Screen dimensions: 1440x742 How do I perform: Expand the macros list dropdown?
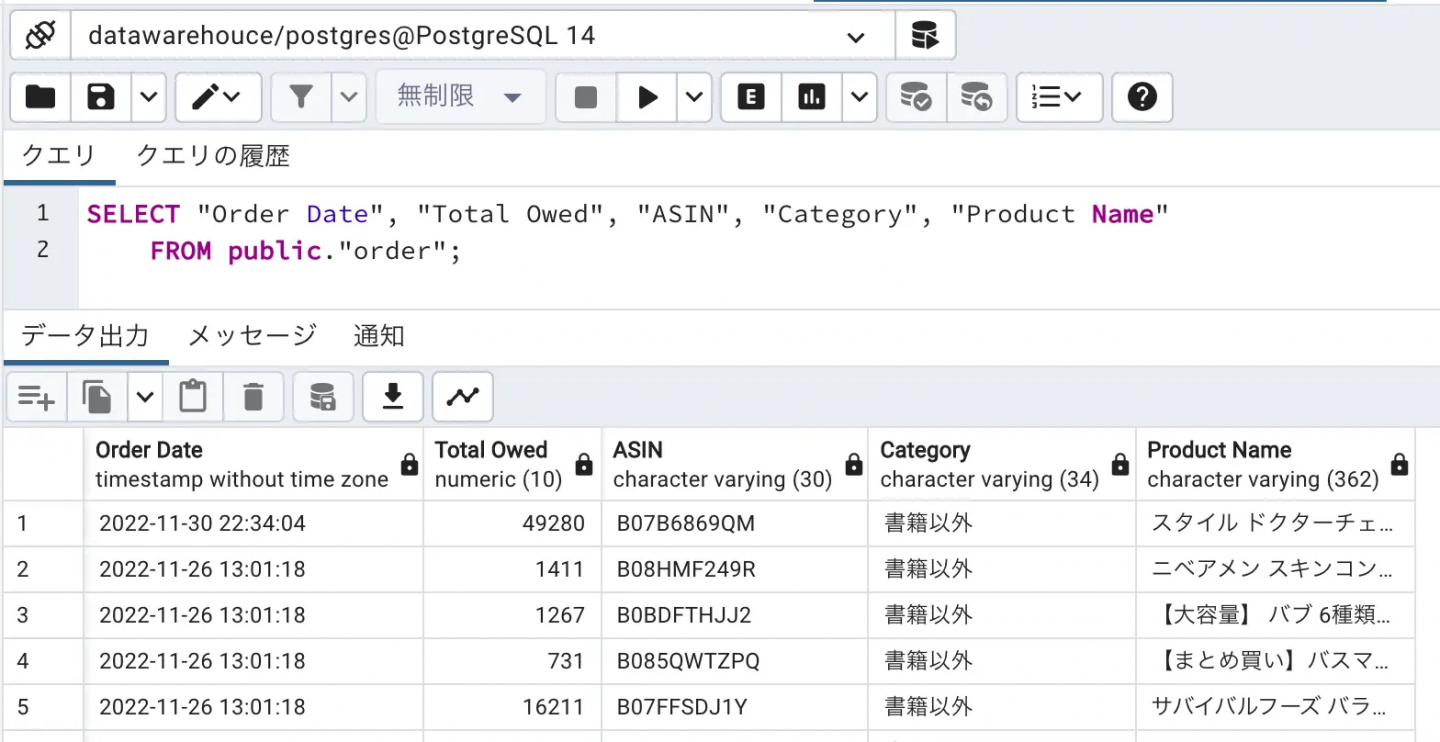(x=1058, y=97)
